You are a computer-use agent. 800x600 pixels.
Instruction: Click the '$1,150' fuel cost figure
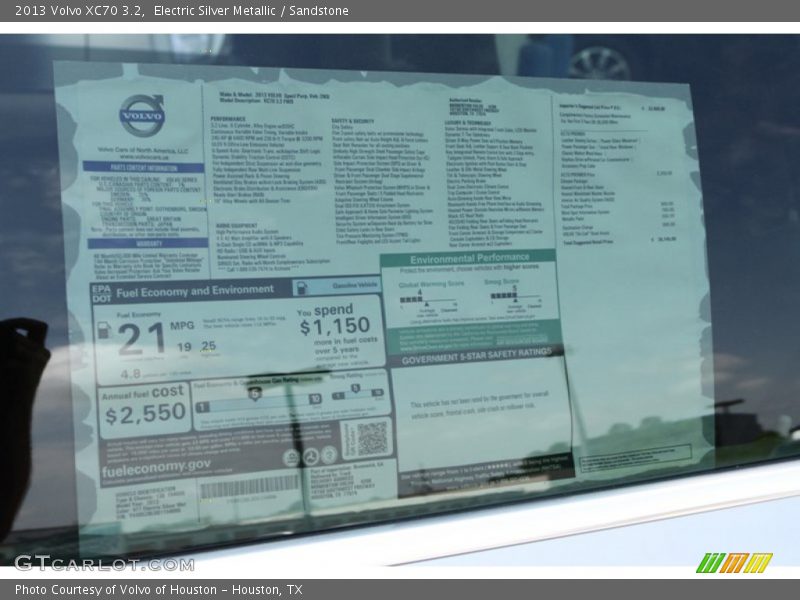[x=335, y=326]
